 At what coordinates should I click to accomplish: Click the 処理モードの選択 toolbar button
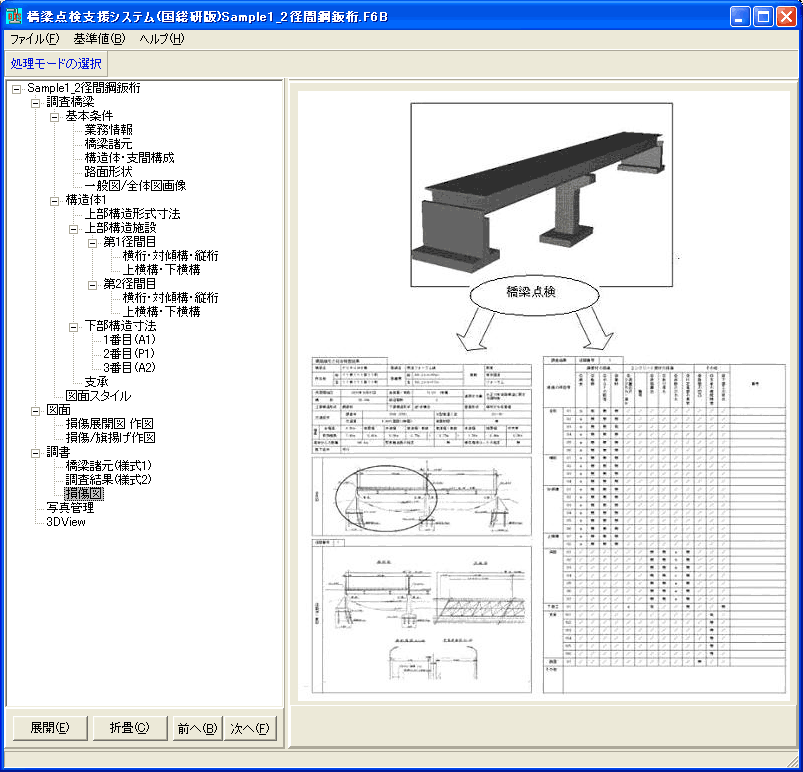[56, 64]
